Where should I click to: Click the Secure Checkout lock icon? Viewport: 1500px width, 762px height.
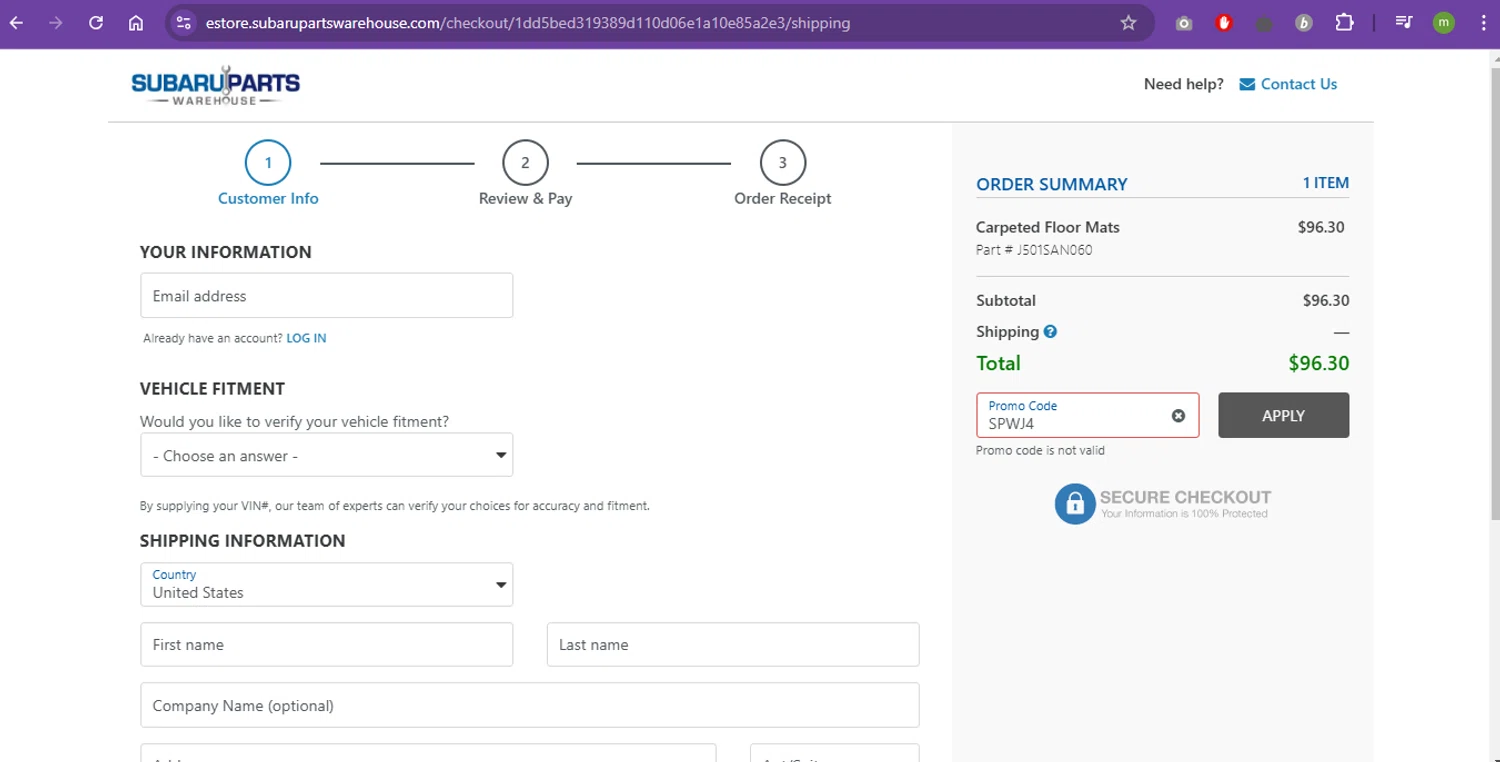pyautogui.click(x=1075, y=504)
